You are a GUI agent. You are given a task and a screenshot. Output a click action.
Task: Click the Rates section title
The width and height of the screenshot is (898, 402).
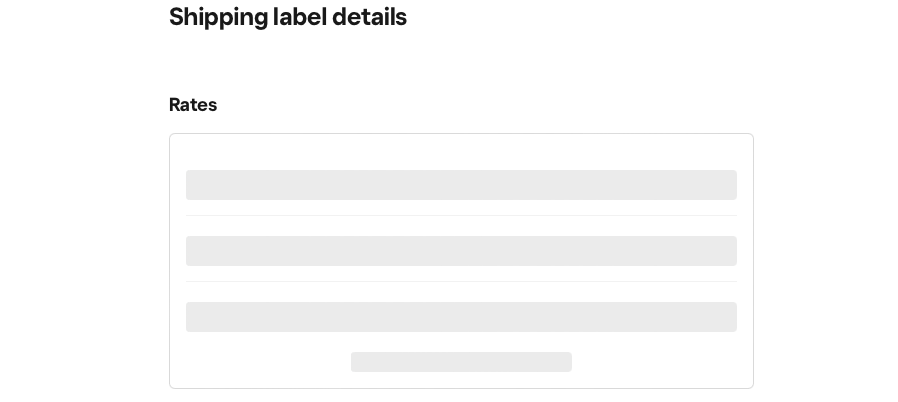point(193,105)
